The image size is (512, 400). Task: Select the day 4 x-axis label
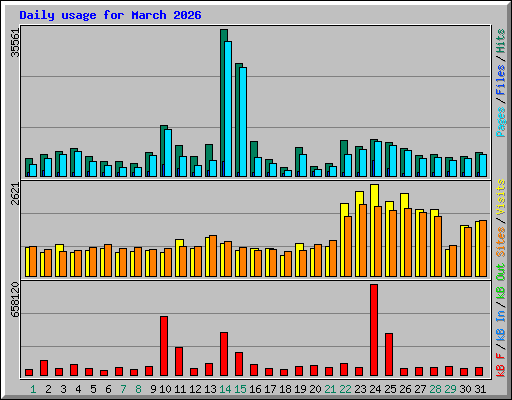[78, 389]
